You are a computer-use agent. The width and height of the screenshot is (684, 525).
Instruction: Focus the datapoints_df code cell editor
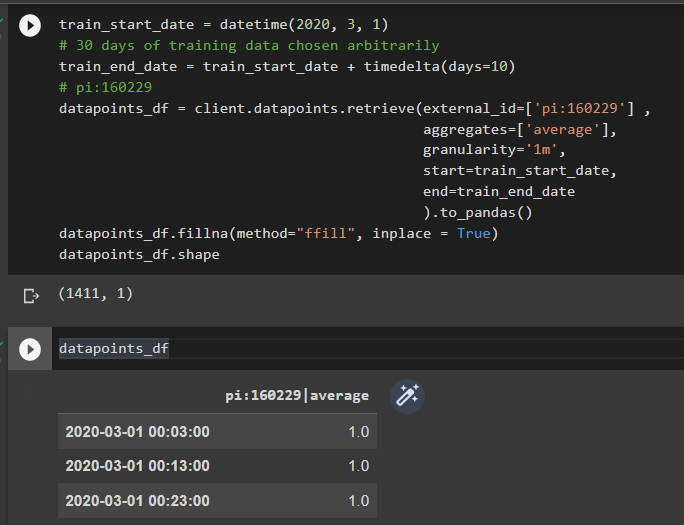(x=371, y=348)
